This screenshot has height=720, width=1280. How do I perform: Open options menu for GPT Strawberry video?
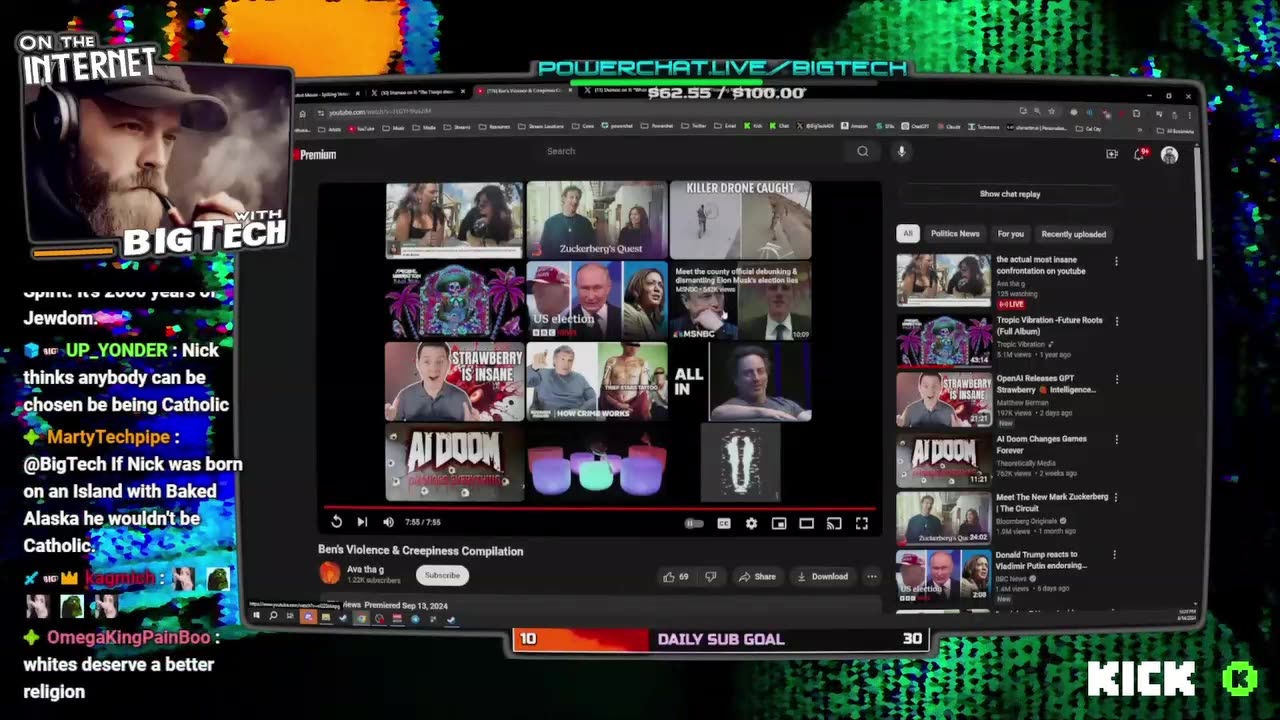point(1117,380)
